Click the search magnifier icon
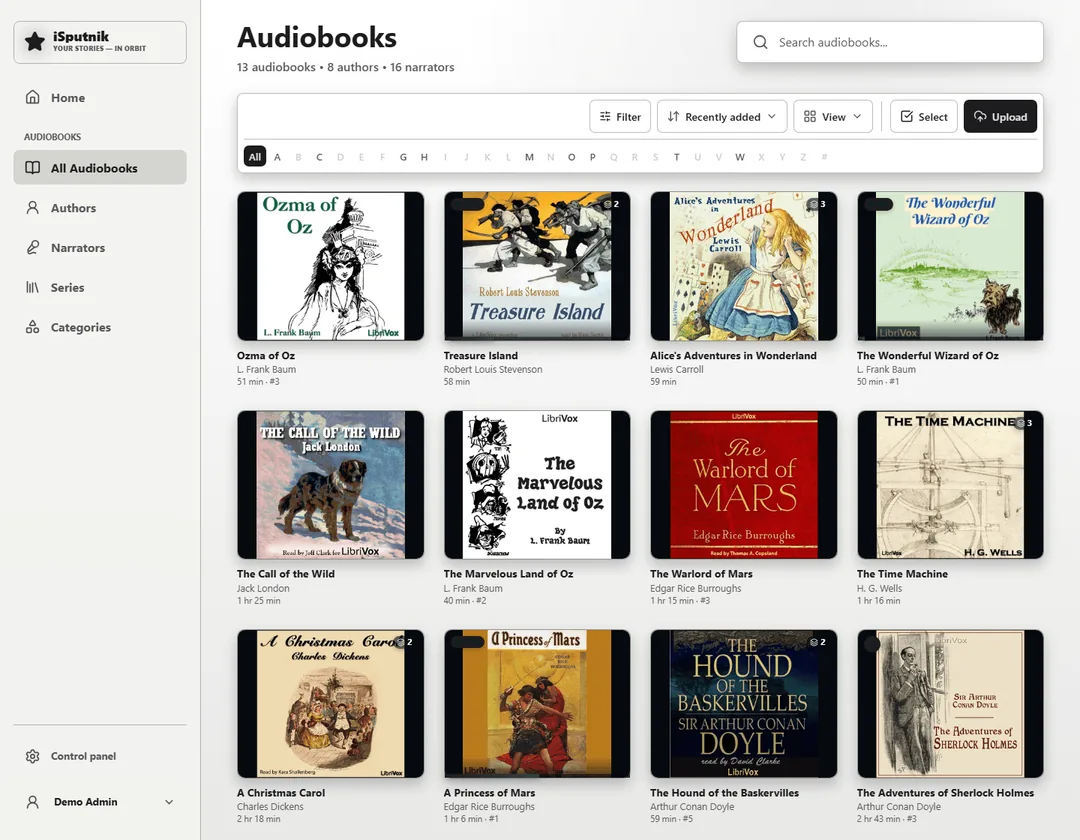Viewport: 1080px width, 840px height. [760, 42]
